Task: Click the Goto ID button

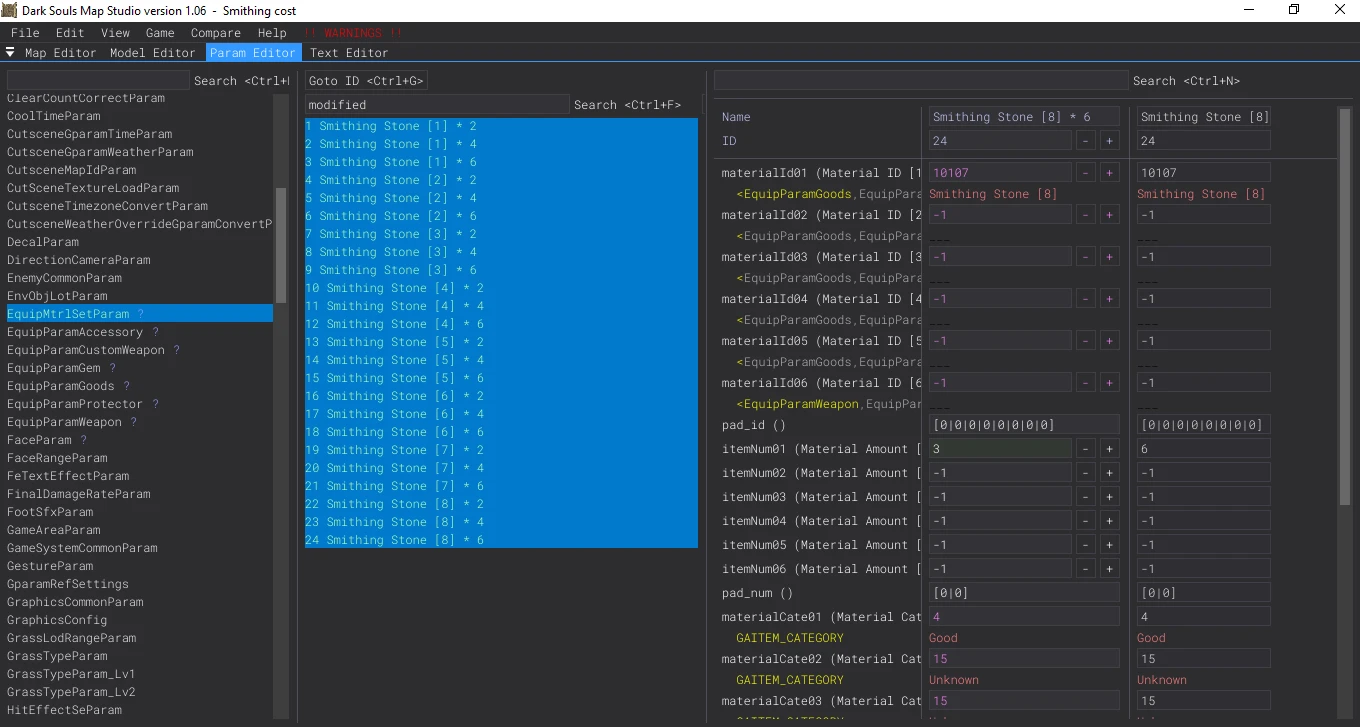Action: (366, 81)
